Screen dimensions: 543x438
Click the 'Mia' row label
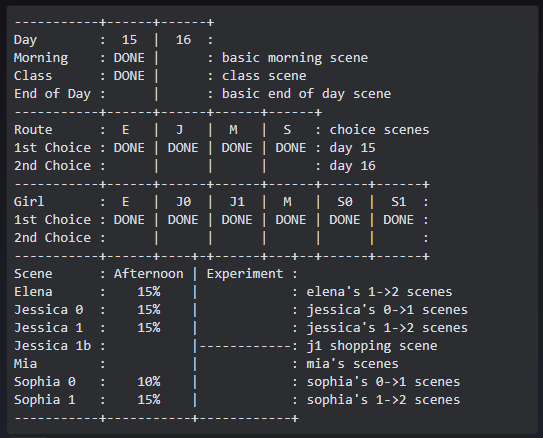[25, 364]
